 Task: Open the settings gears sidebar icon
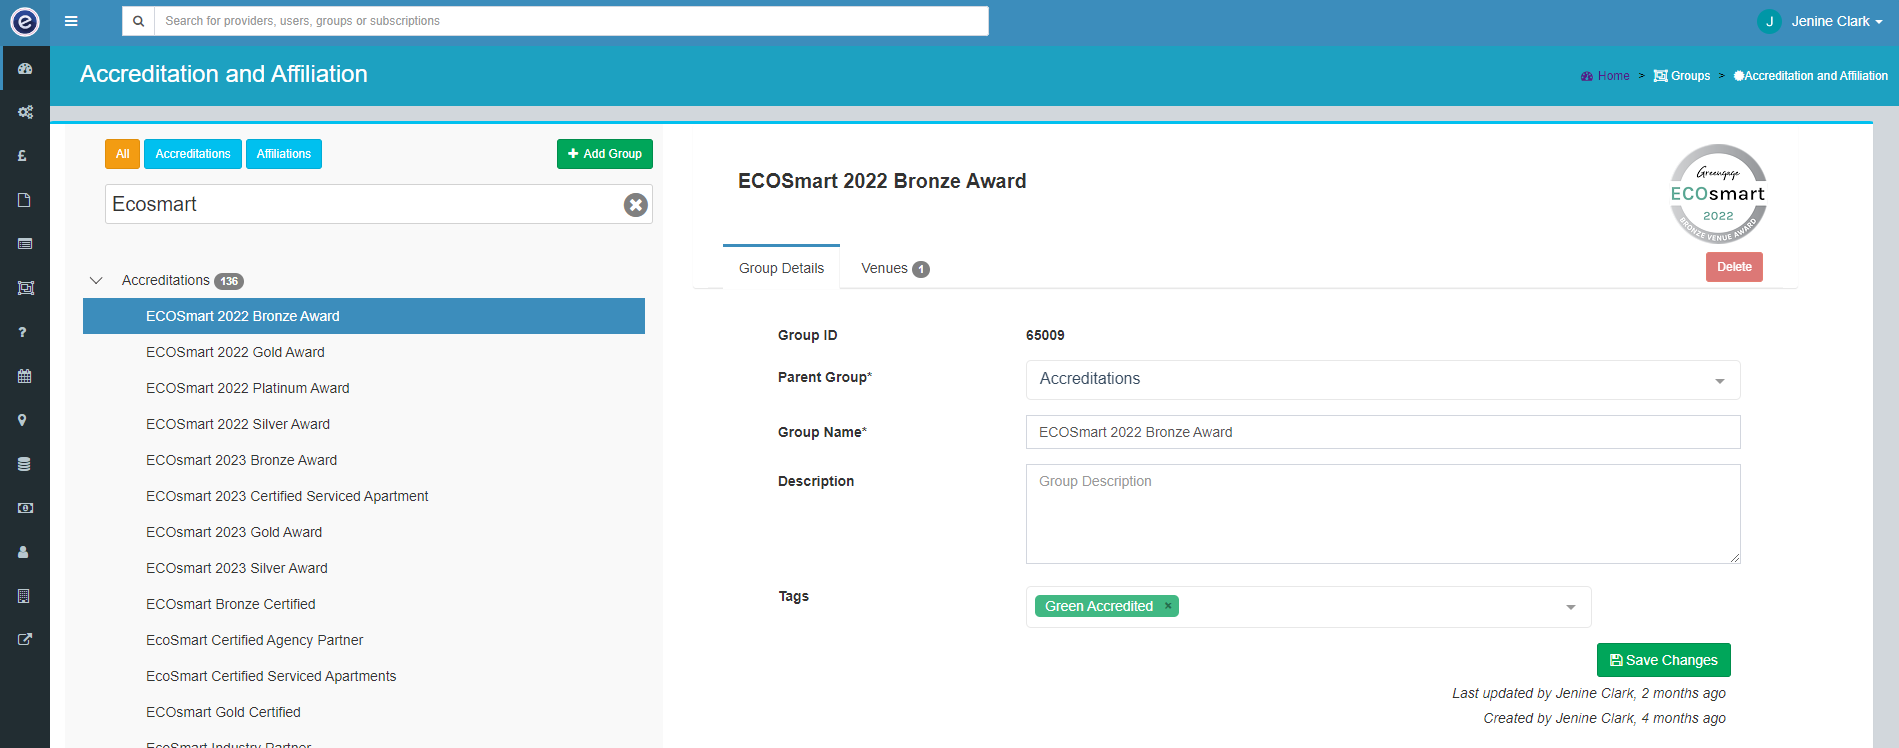25,112
